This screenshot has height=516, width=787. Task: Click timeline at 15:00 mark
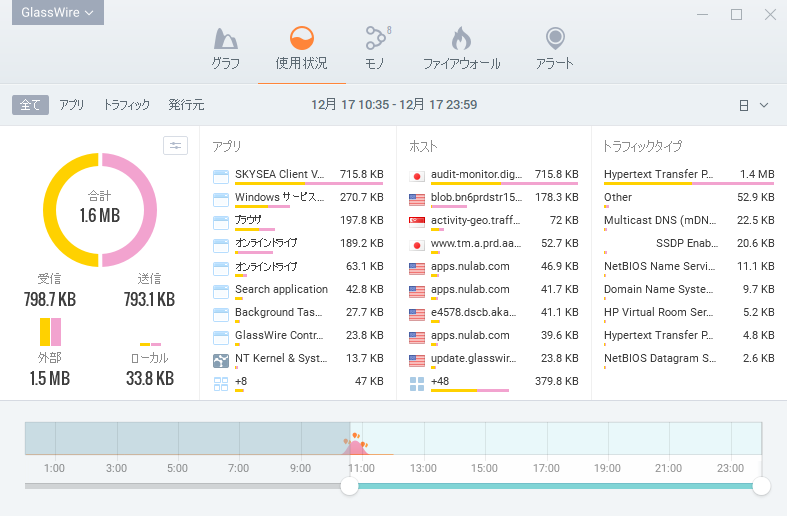pos(484,439)
